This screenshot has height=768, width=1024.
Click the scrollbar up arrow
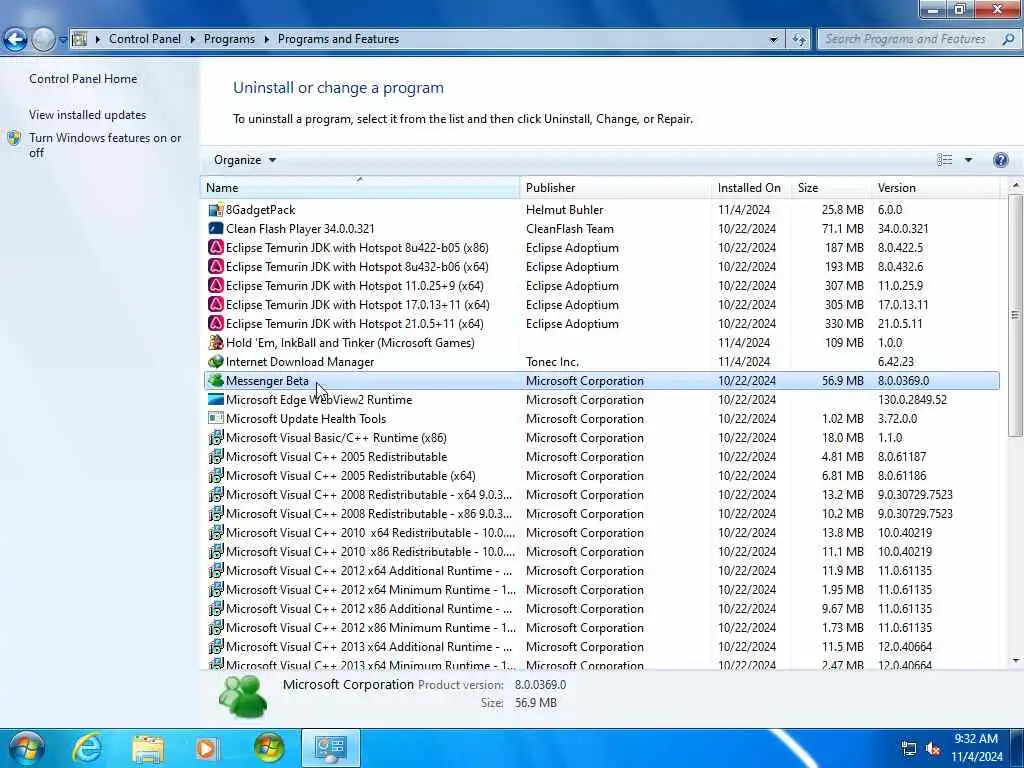[x=1015, y=186]
